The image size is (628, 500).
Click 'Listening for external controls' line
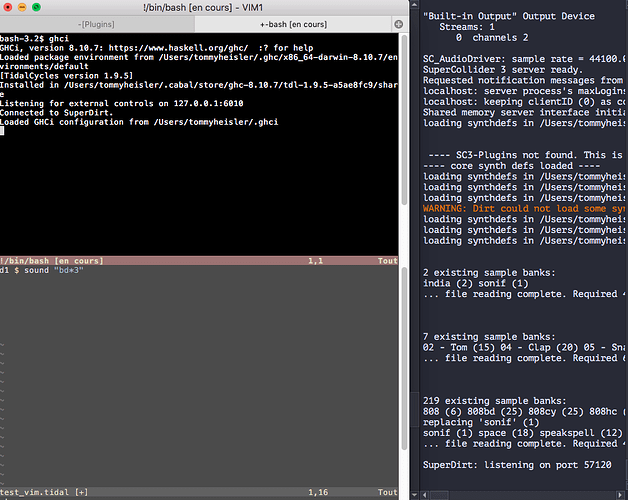tap(122, 103)
